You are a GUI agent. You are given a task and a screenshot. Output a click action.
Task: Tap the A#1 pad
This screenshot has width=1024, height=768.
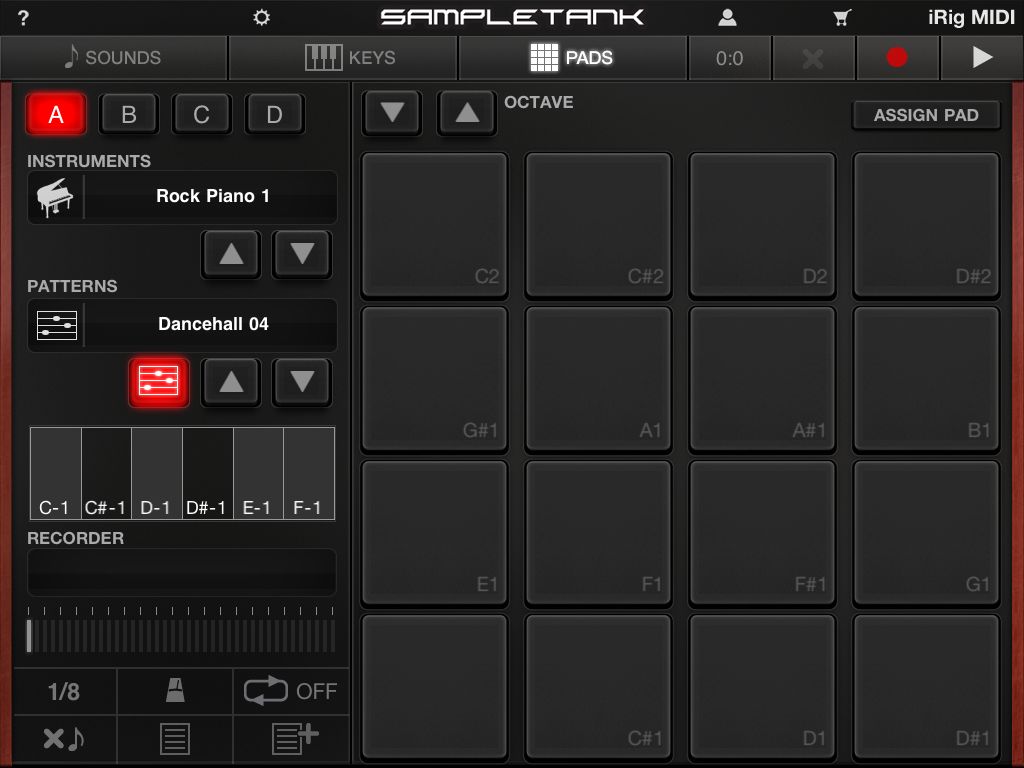(x=762, y=379)
